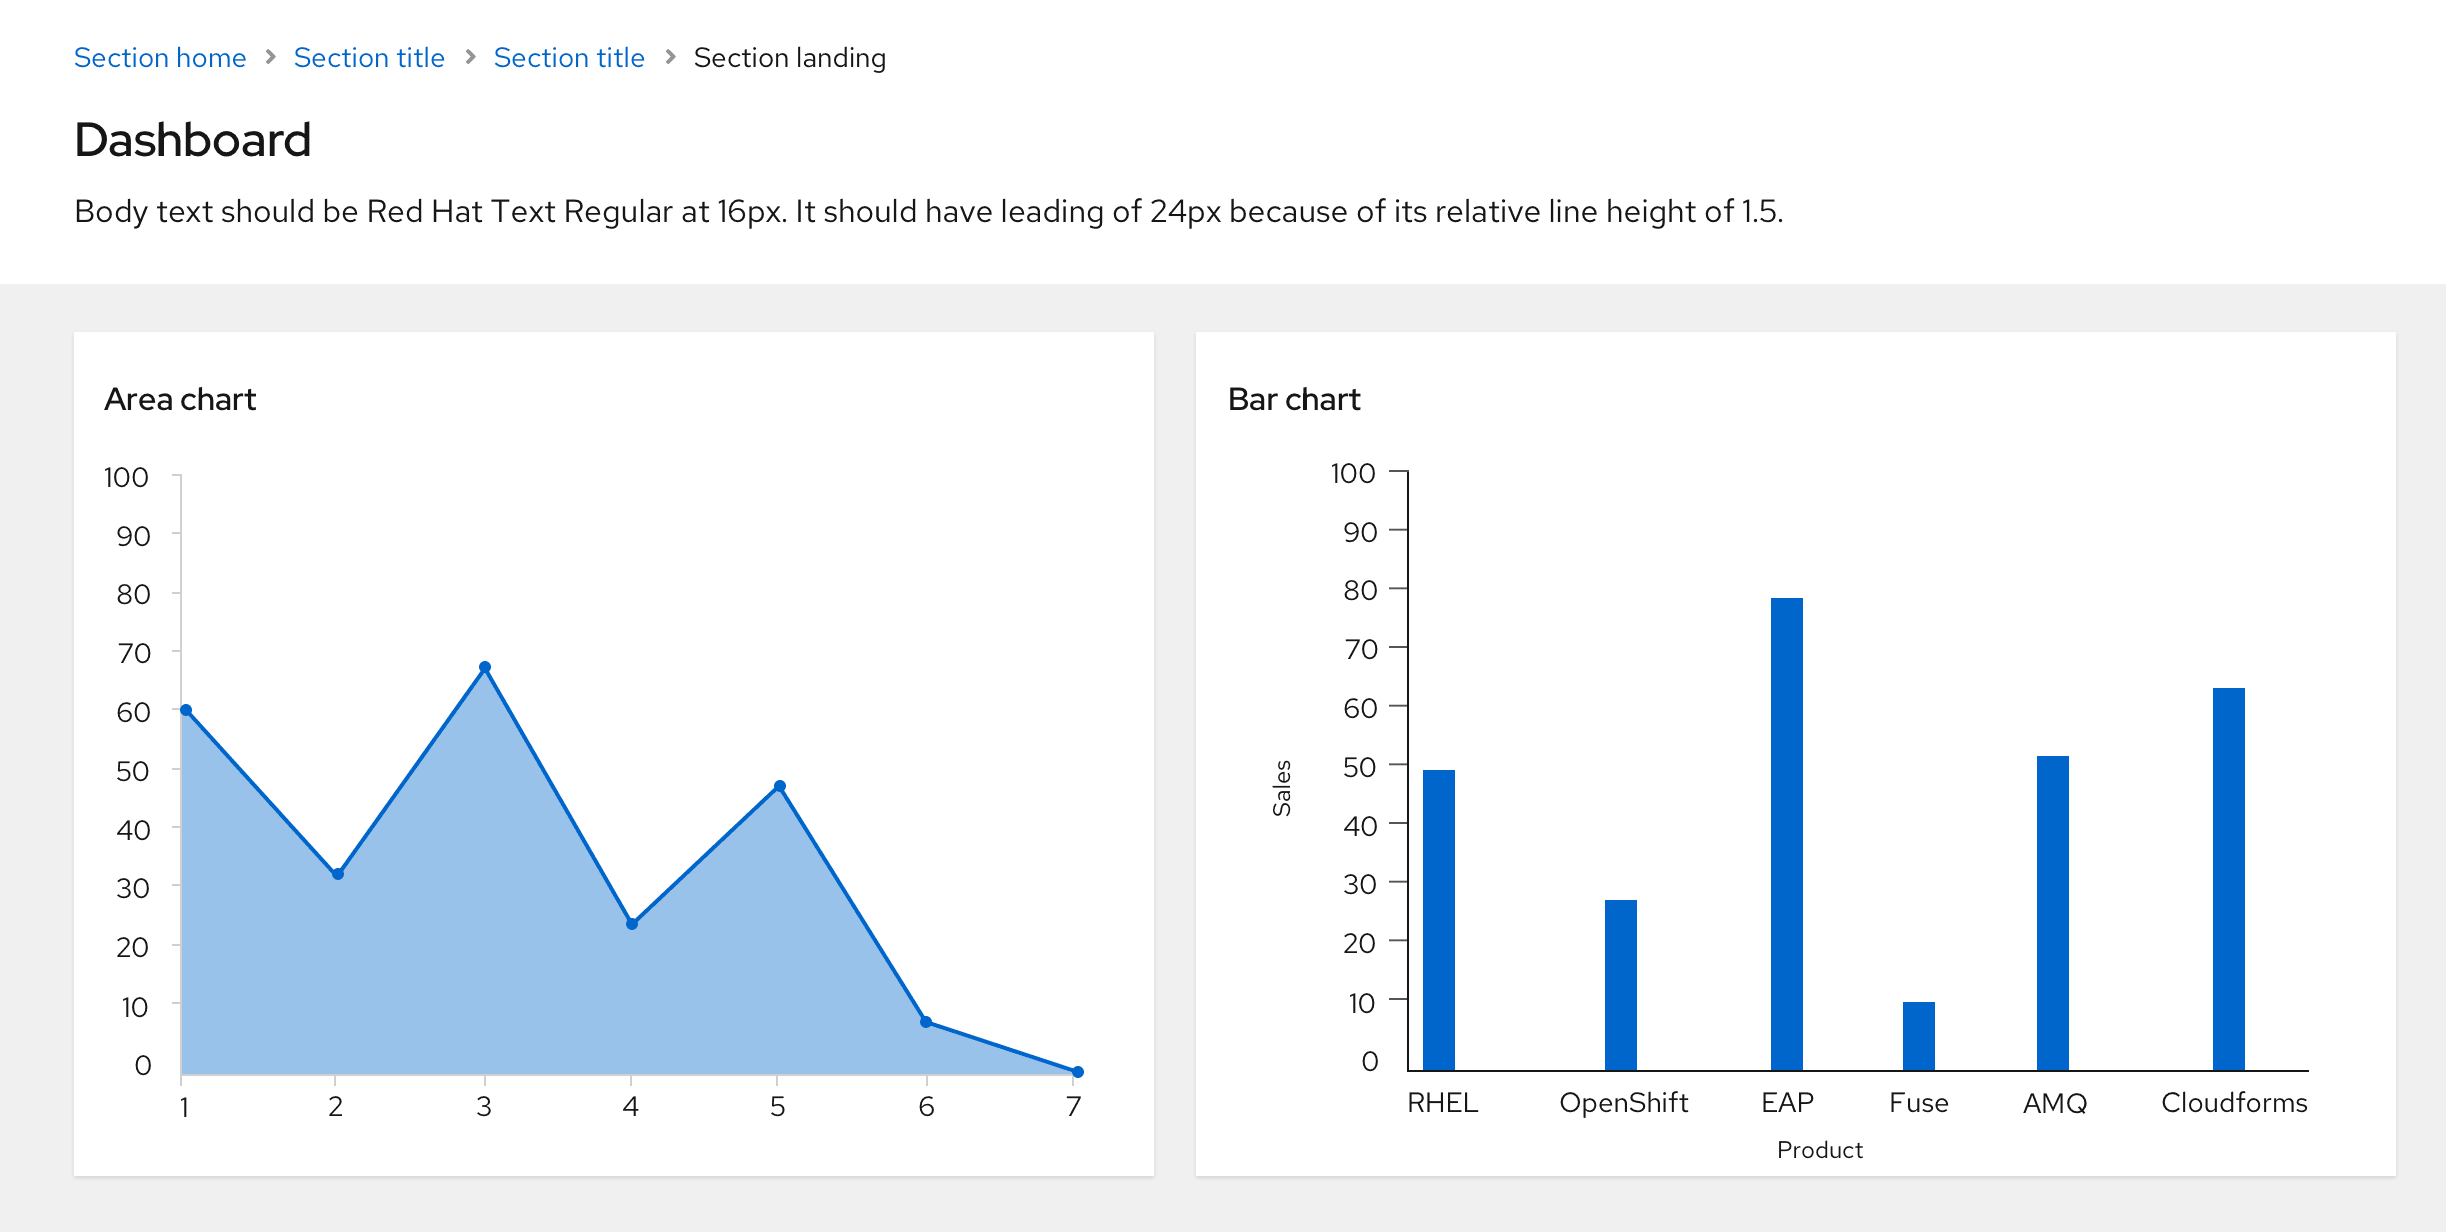Go to the second Section title breadcrumb
Screen dimensions: 2446x1232
pyautogui.click(x=569, y=58)
